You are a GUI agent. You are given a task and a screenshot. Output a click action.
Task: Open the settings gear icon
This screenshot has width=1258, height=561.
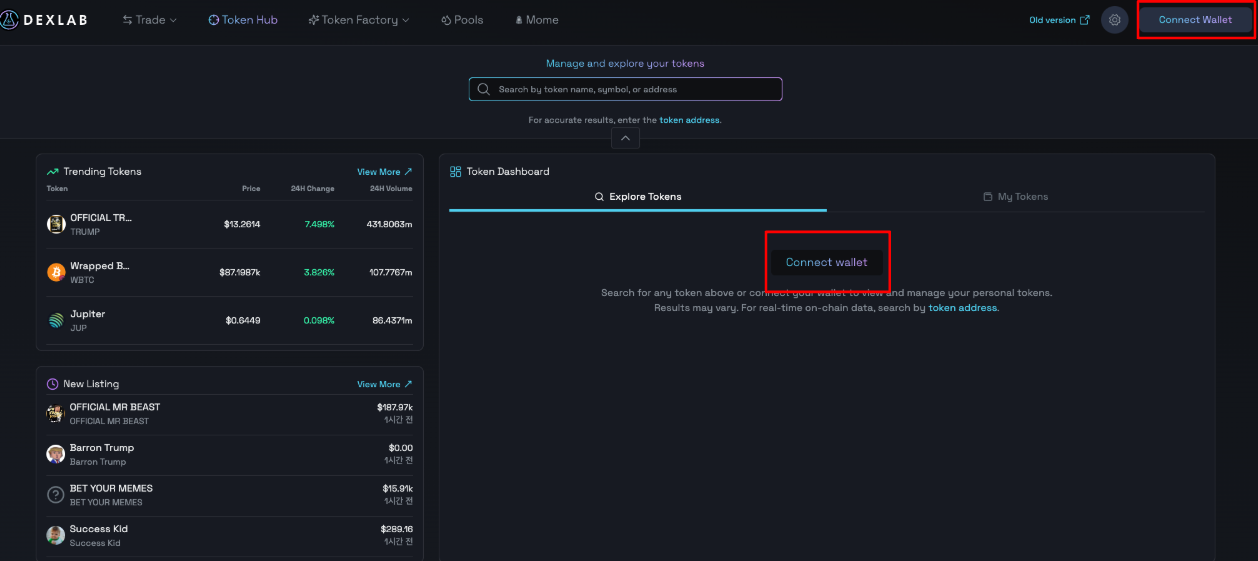pyautogui.click(x=1114, y=20)
